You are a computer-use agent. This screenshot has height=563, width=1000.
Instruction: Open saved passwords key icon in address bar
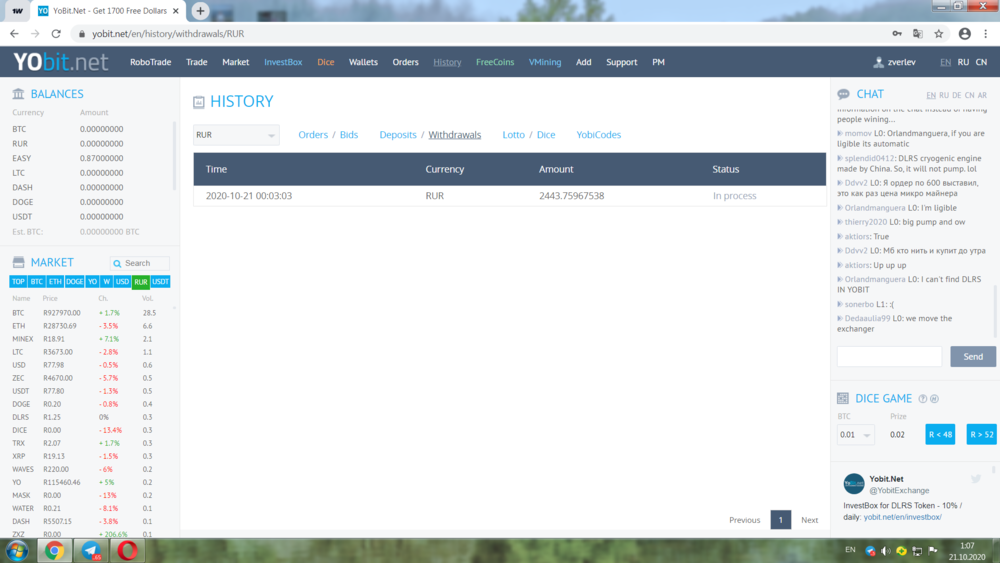point(897,34)
